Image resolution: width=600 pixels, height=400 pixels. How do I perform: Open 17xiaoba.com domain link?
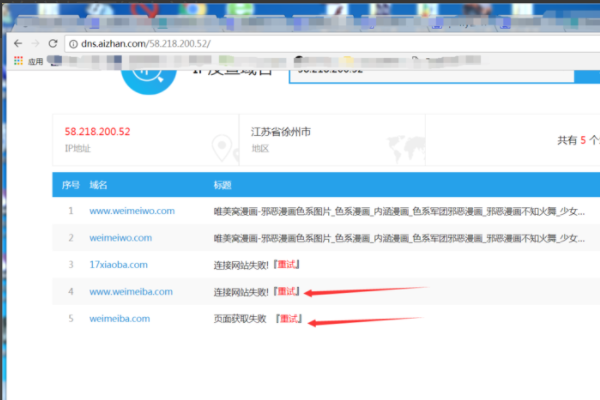pyautogui.click(x=118, y=264)
